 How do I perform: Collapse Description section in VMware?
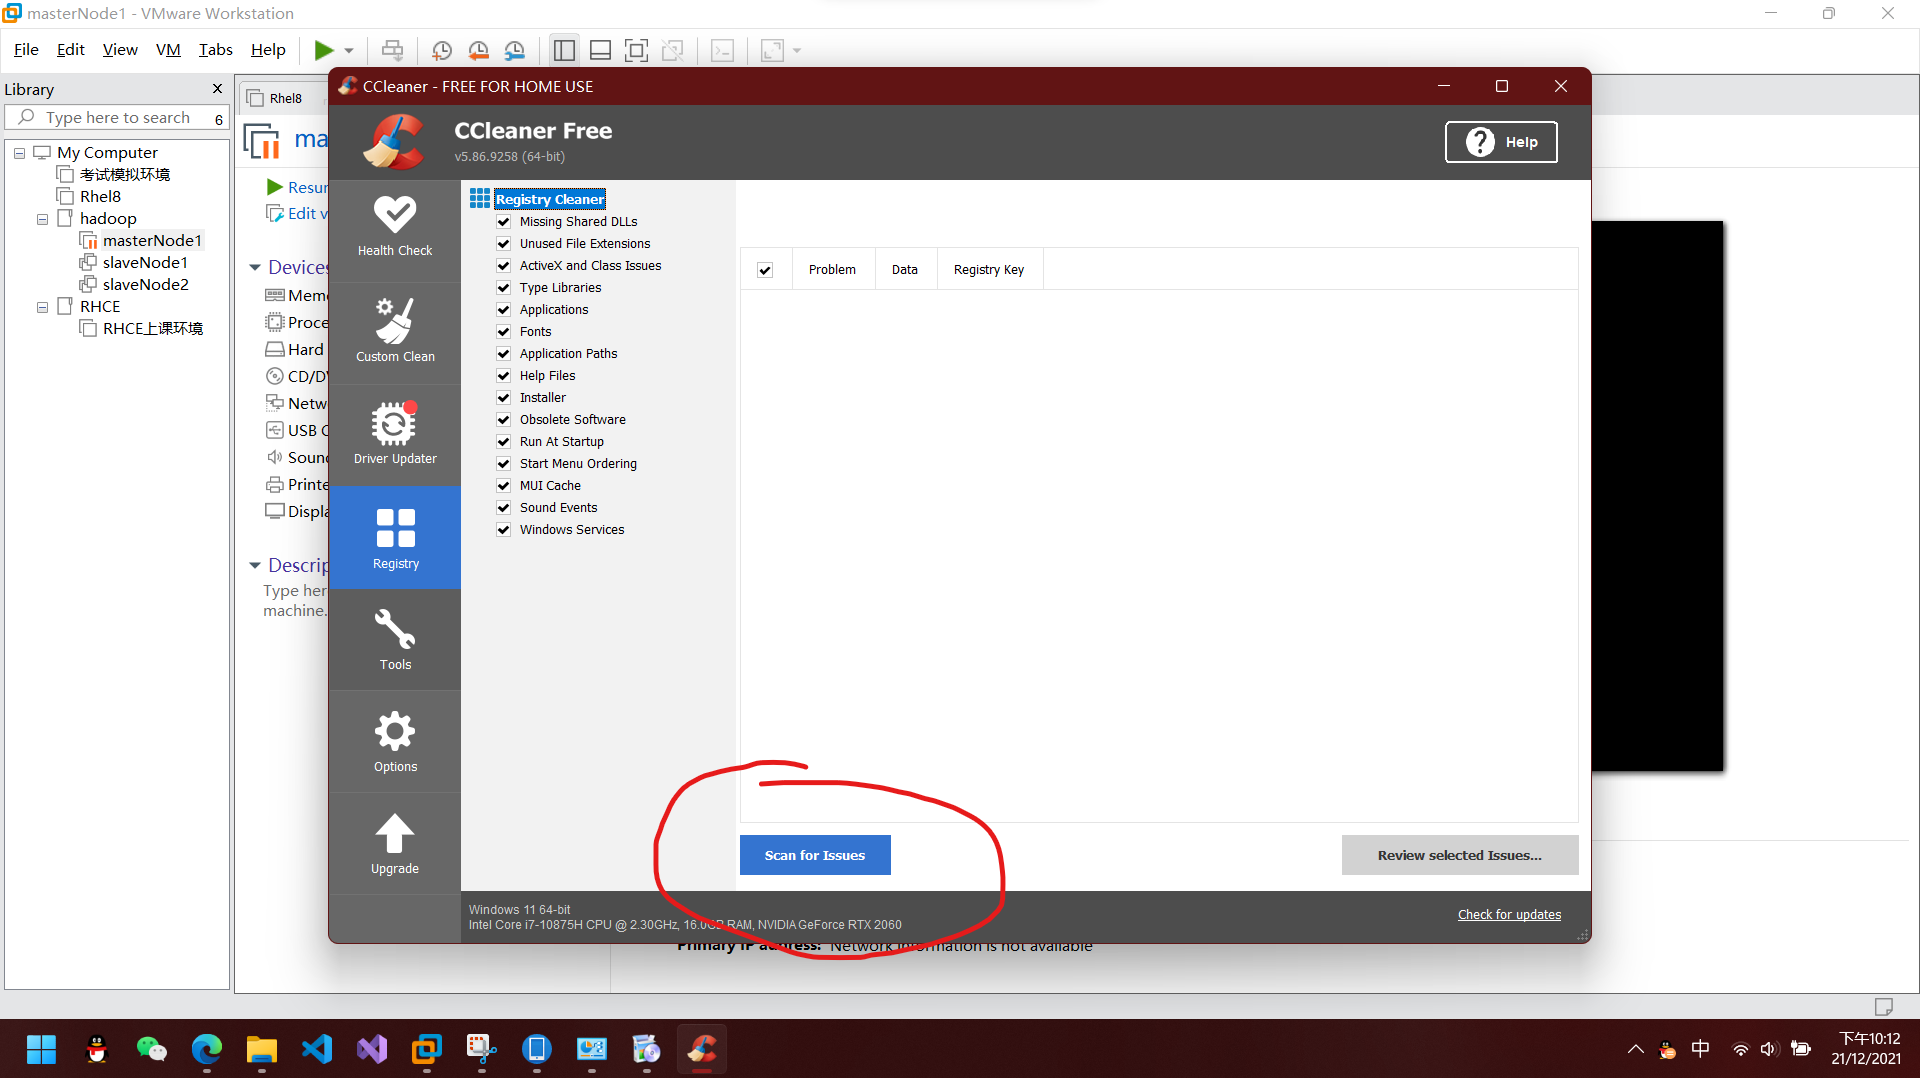[255, 565]
